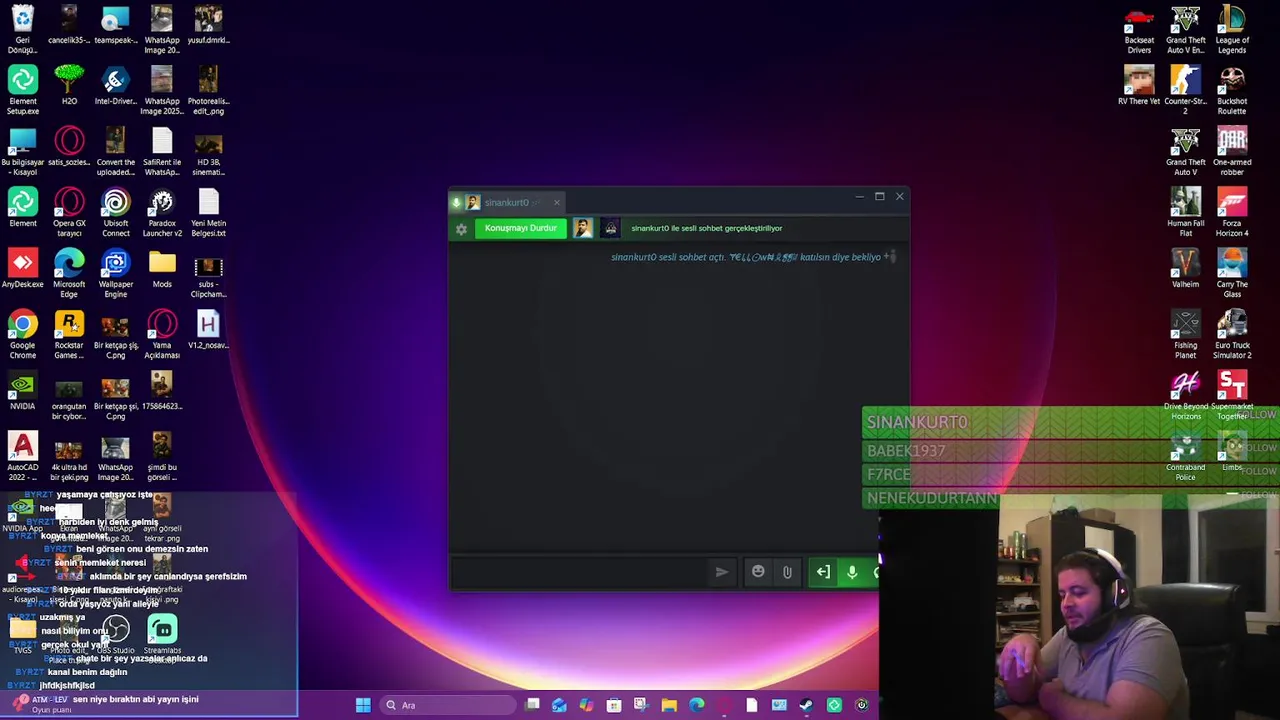
Task: Open voice chat settings gear in Steam chat
Action: (x=461, y=229)
